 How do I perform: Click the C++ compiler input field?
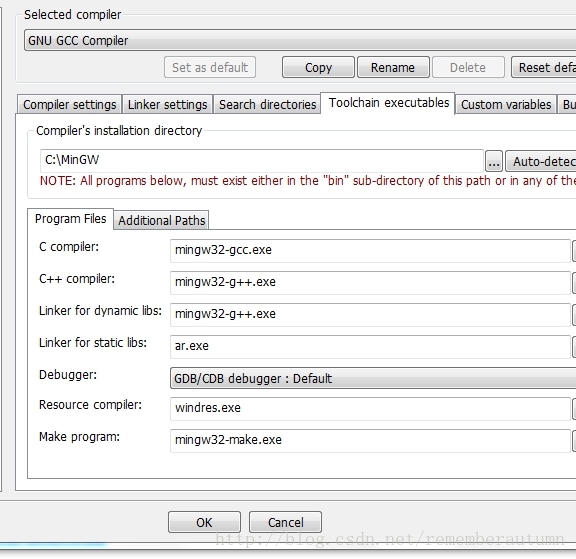click(370, 282)
